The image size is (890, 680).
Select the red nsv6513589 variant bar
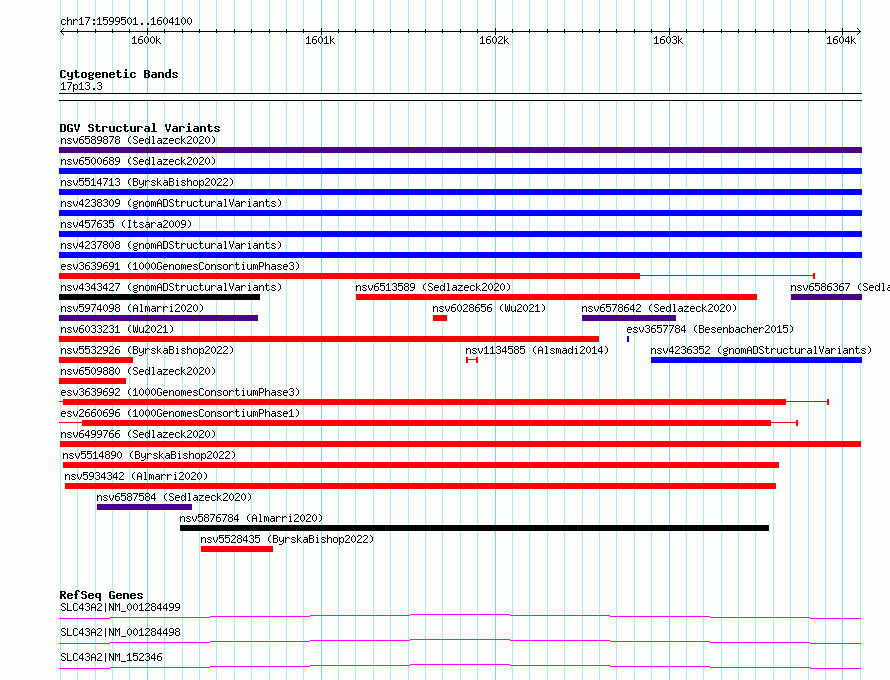click(x=556, y=297)
